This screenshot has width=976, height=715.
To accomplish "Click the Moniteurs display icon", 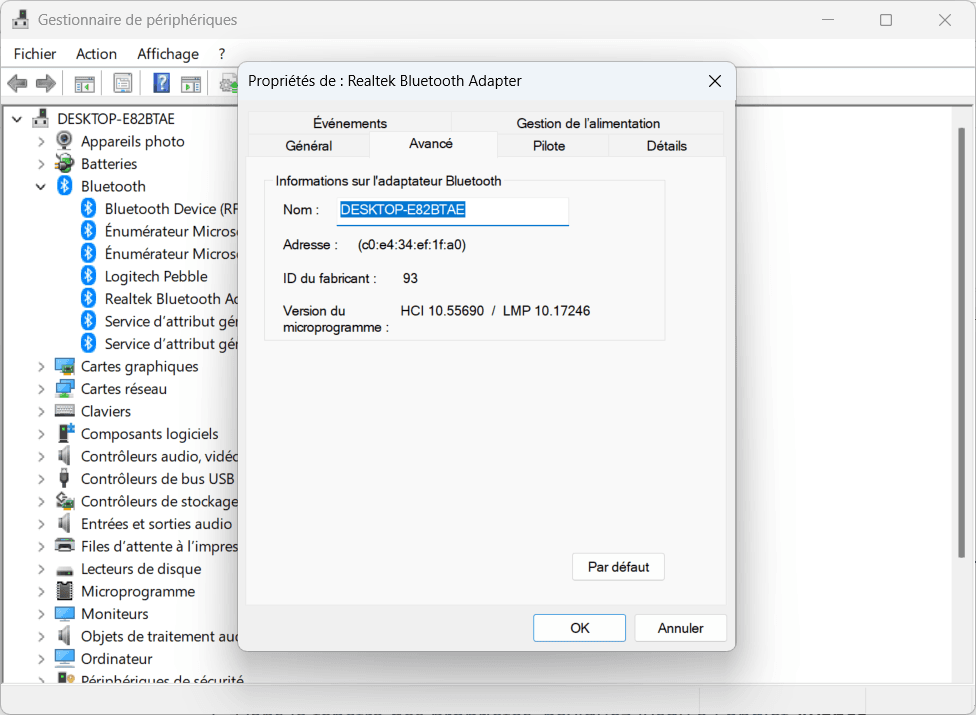I will pos(65,613).
